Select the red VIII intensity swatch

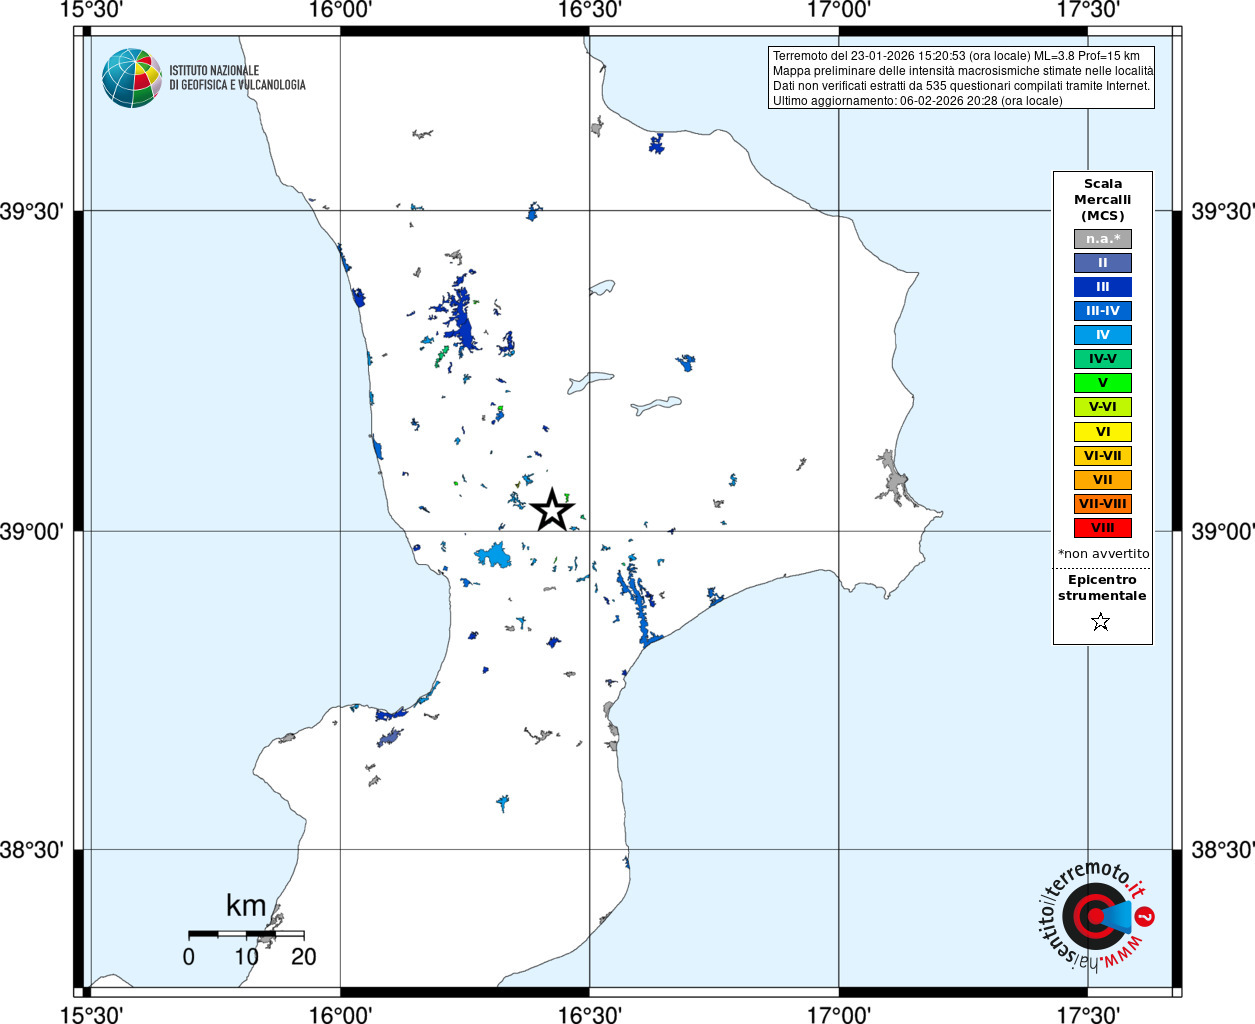(x=1103, y=528)
